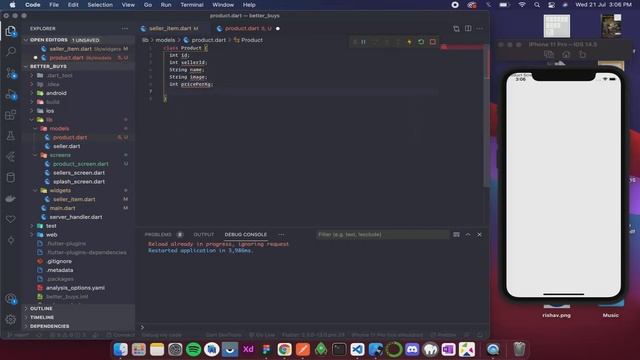This screenshot has height=360, width=640.
Task: Open sellers_screen.dart file
Action: click(79, 173)
